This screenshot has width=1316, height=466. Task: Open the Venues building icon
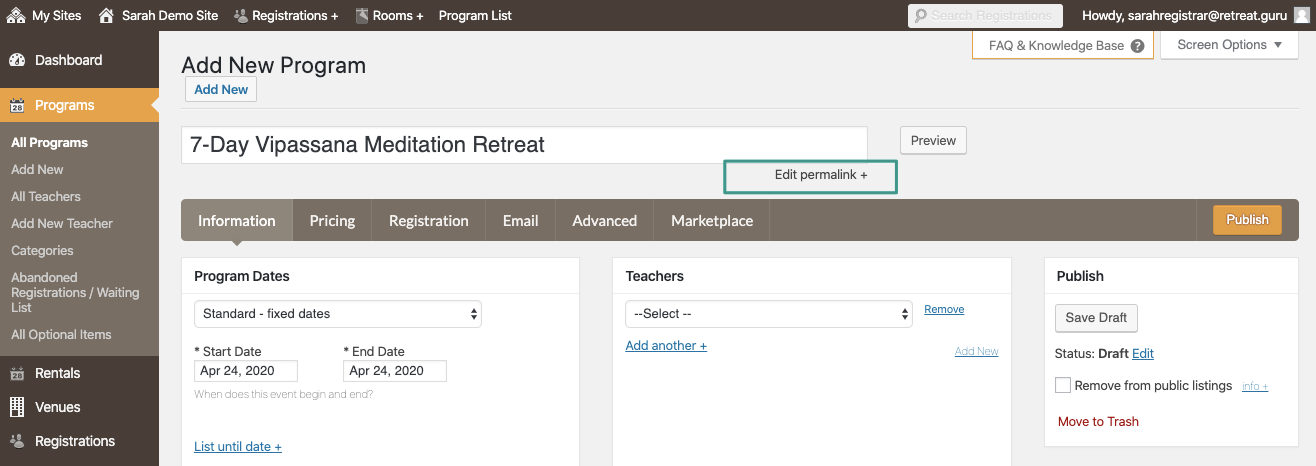coord(17,407)
